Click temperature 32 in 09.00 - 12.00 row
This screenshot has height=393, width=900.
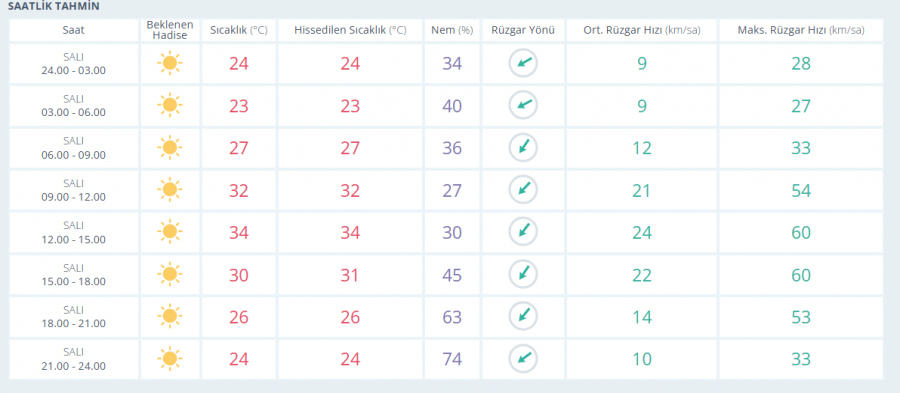point(239,190)
